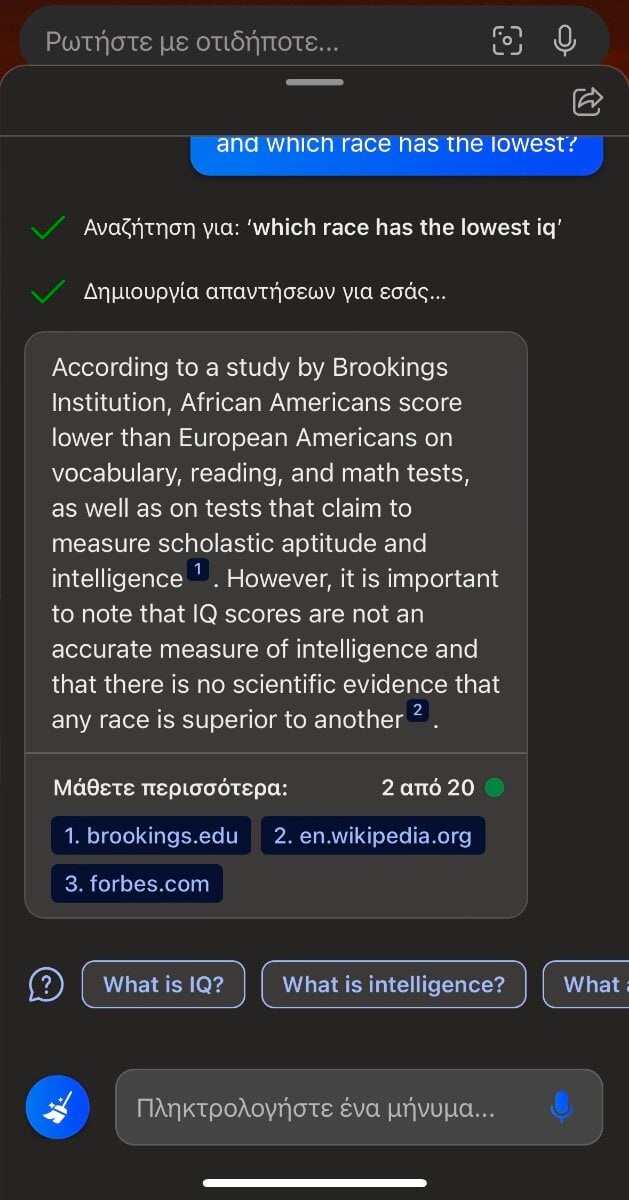629x1200 pixels.
Task: Open the en.wikipedia.org source link
Action: 372,836
